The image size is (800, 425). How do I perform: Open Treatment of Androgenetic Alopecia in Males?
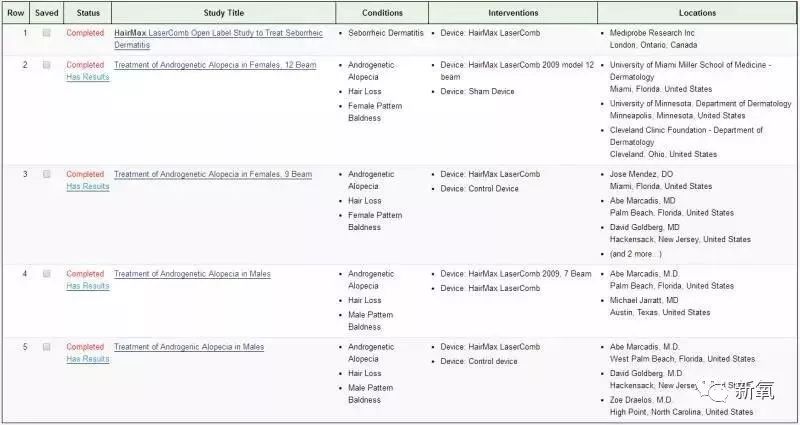[192, 273]
